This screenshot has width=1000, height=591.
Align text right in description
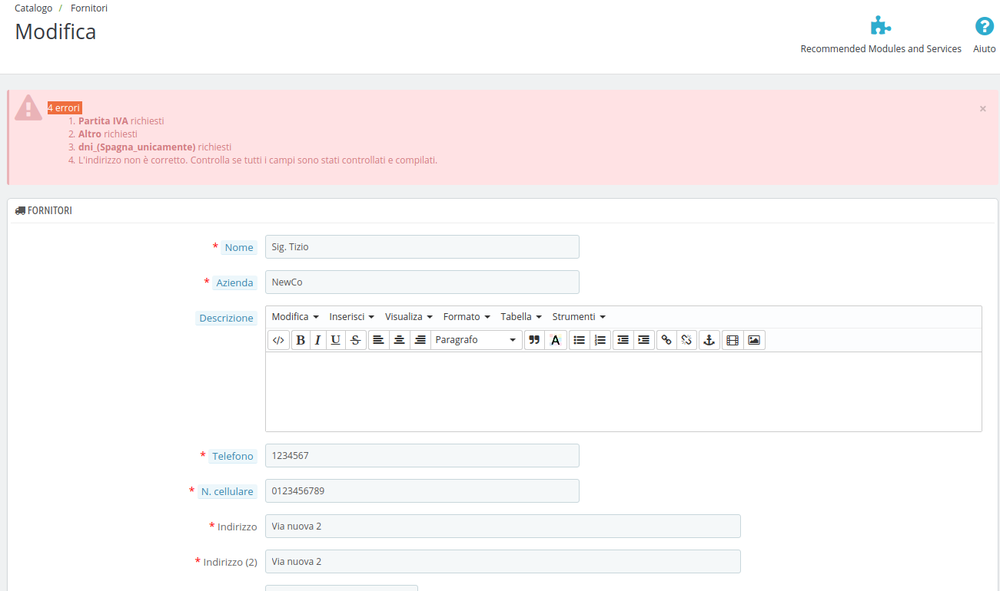pyautogui.click(x=420, y=340)
